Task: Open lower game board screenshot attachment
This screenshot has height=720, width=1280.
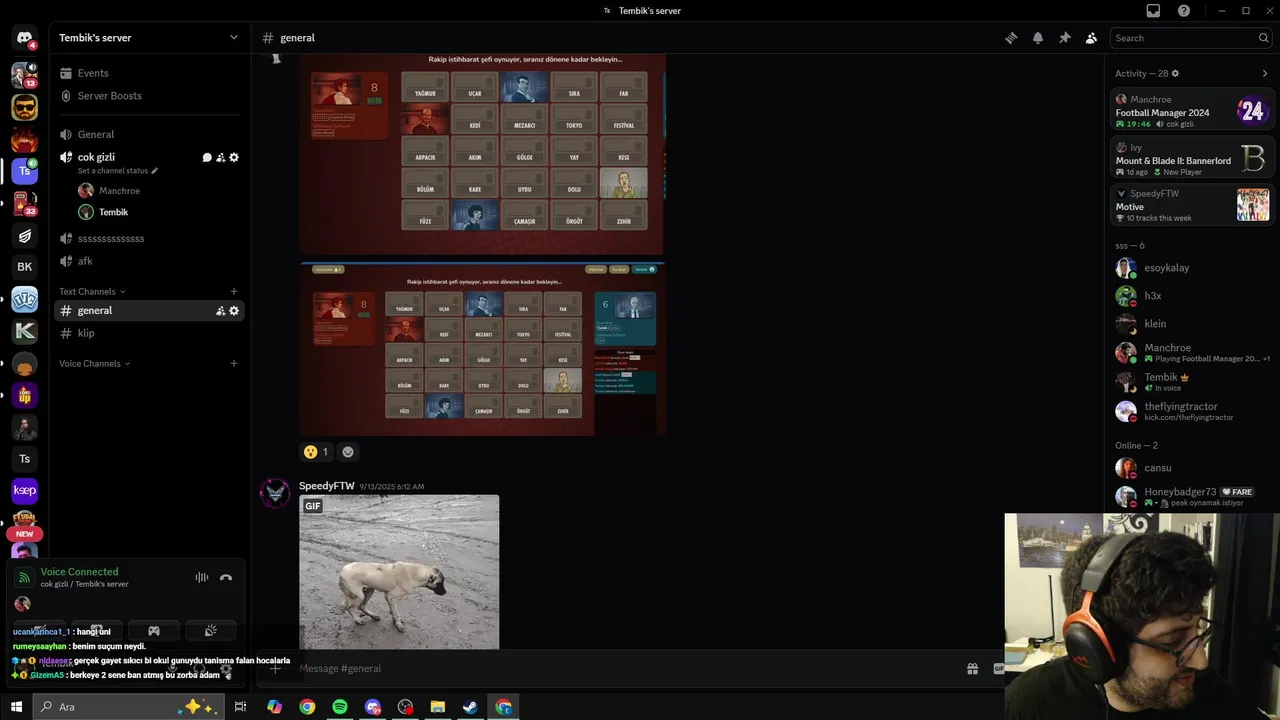Action: [x=482, y=349]
